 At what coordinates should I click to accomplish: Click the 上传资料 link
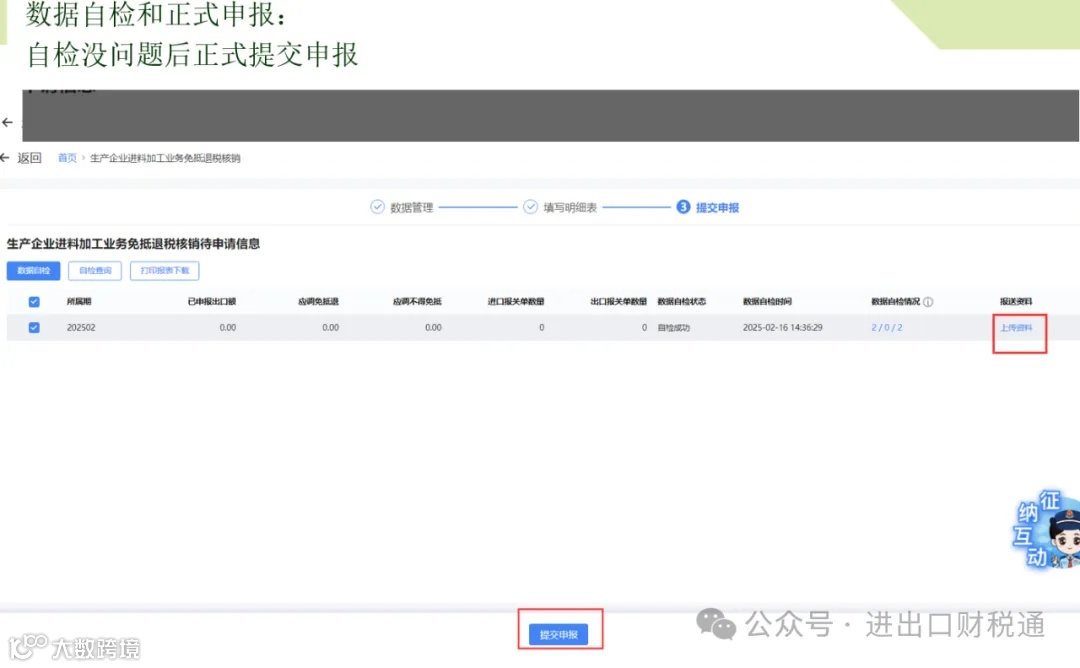pyautogui.click(x=1016, y=328)
